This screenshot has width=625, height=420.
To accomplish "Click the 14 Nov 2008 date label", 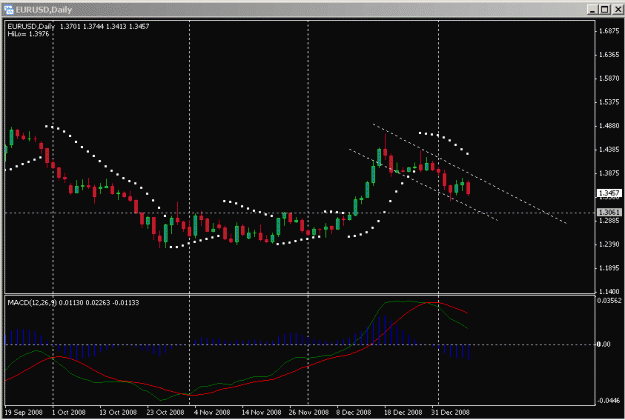I will pyautogui.click(x=261, y=412).
